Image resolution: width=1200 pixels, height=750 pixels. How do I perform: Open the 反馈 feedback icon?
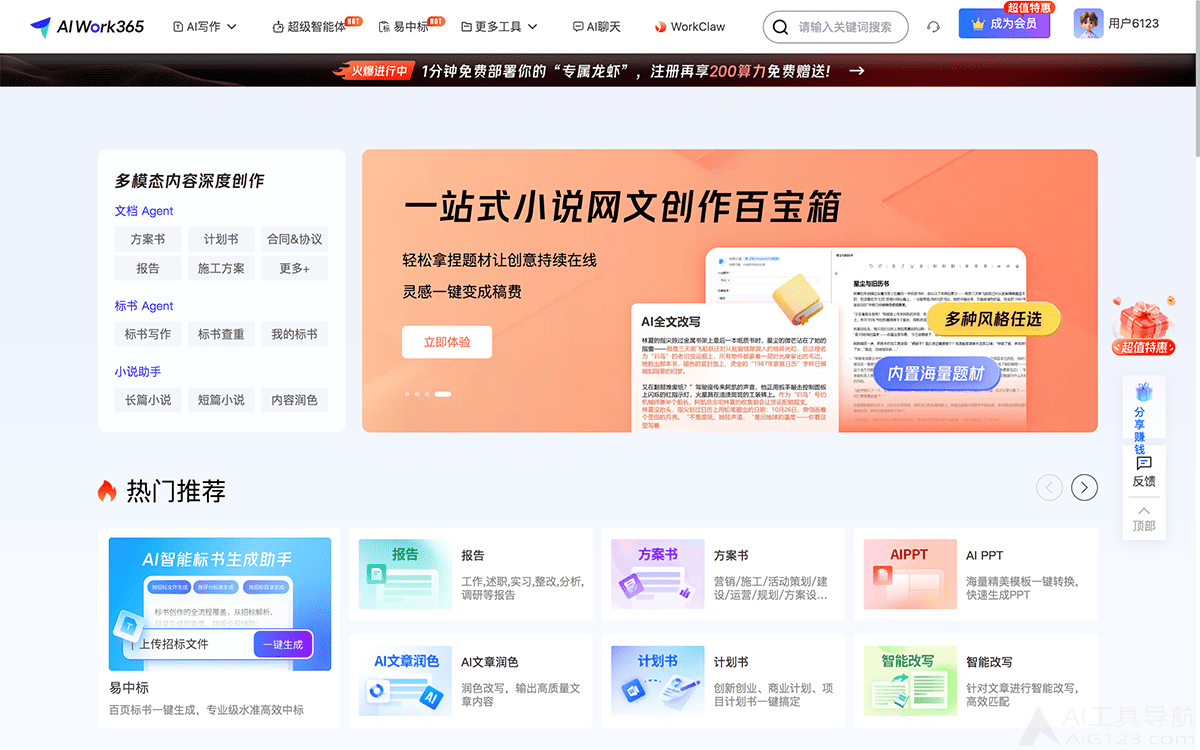(x=1144, y=463)
